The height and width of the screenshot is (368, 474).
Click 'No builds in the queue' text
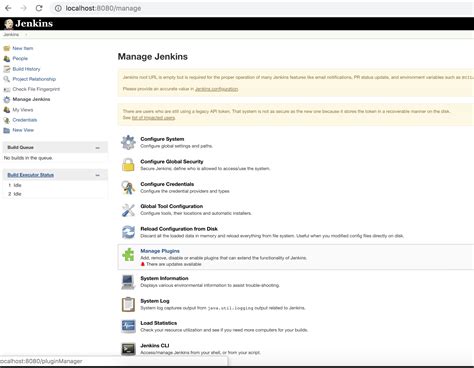tap(28, 158)
